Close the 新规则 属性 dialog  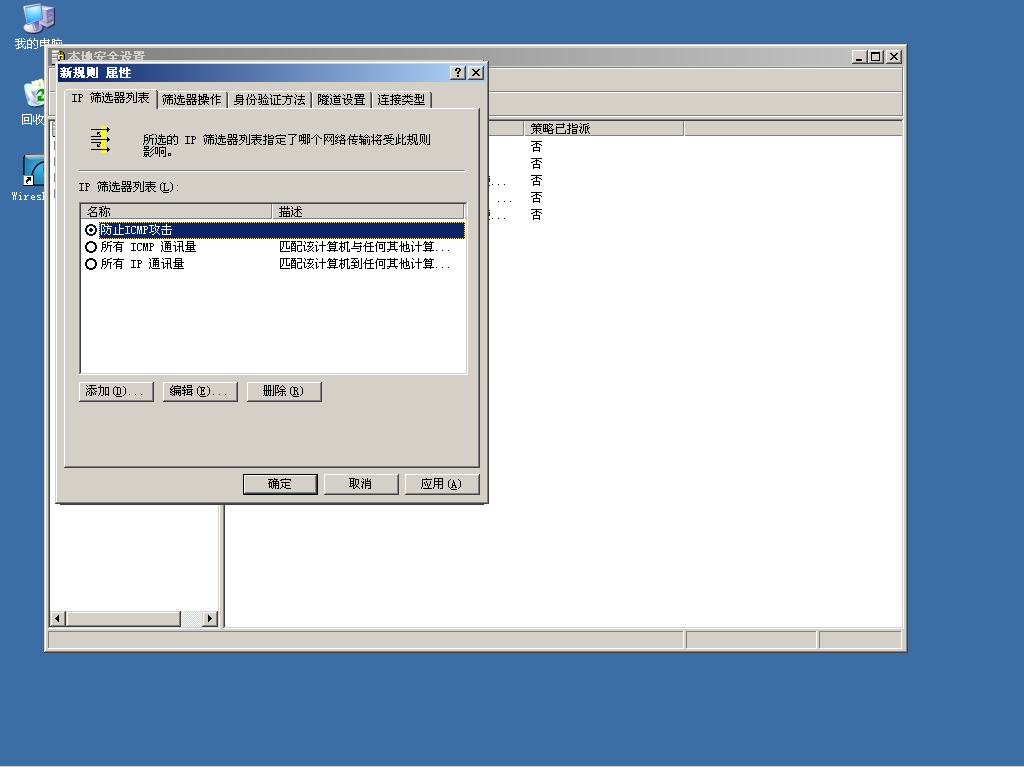point(476,72)
